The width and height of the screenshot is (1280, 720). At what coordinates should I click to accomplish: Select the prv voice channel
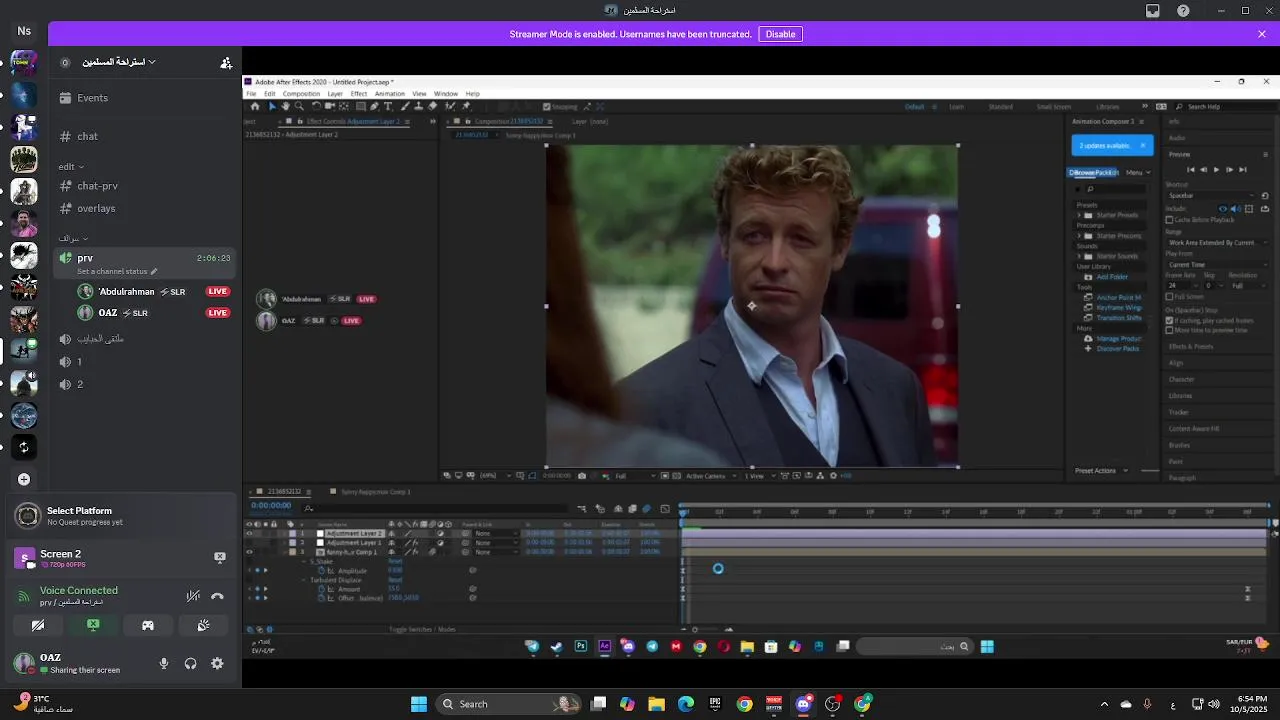point(145,264)
